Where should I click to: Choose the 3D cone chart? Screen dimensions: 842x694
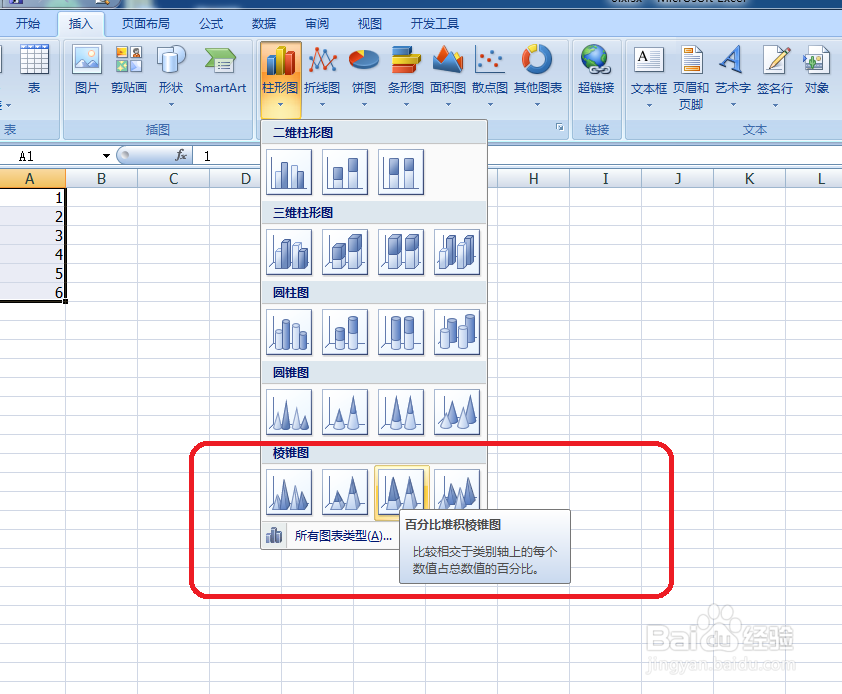456,412
